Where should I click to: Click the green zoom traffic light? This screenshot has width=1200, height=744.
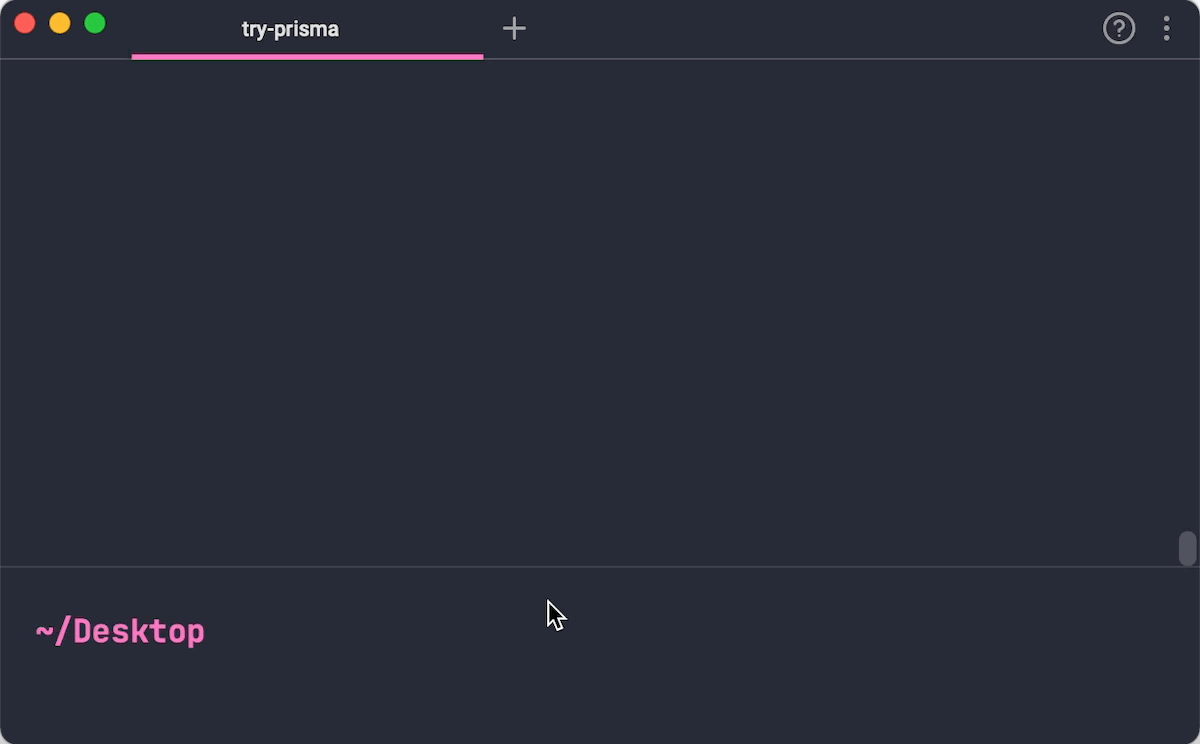(x=95, y=22)
